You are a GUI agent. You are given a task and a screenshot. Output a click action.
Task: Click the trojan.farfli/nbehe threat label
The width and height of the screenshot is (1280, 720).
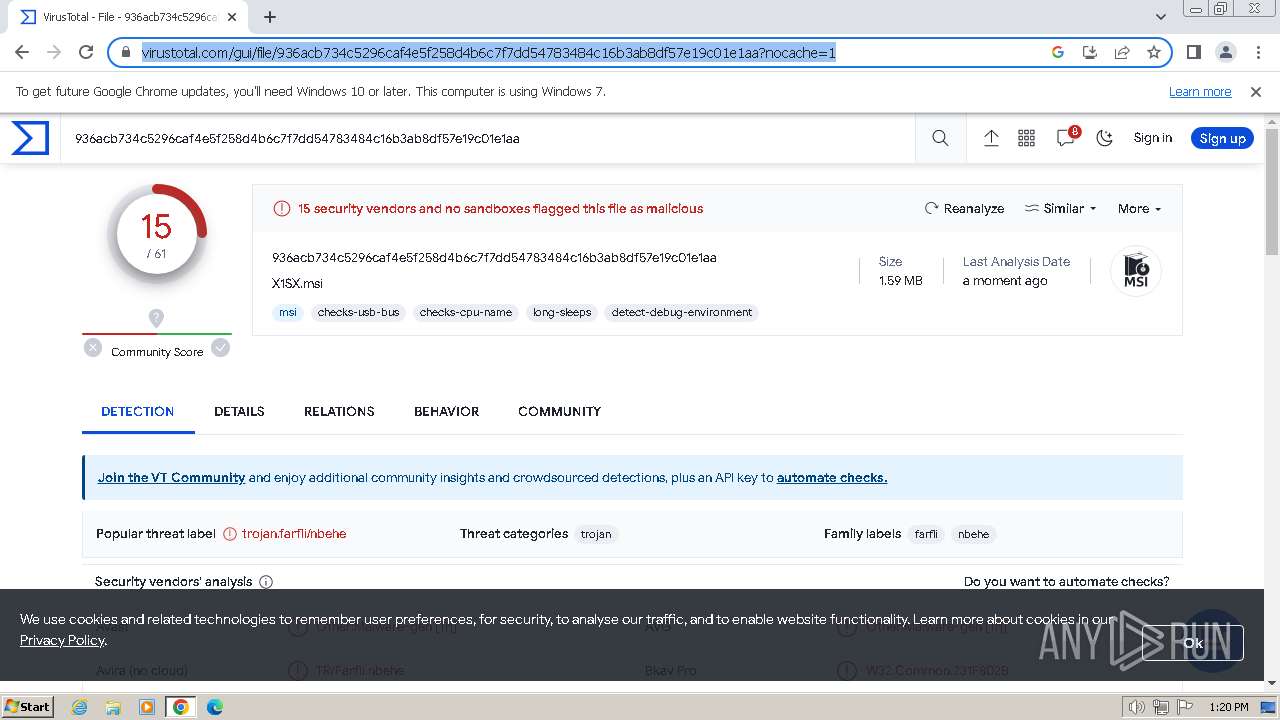pyautogui.click(x=294, y=534)
